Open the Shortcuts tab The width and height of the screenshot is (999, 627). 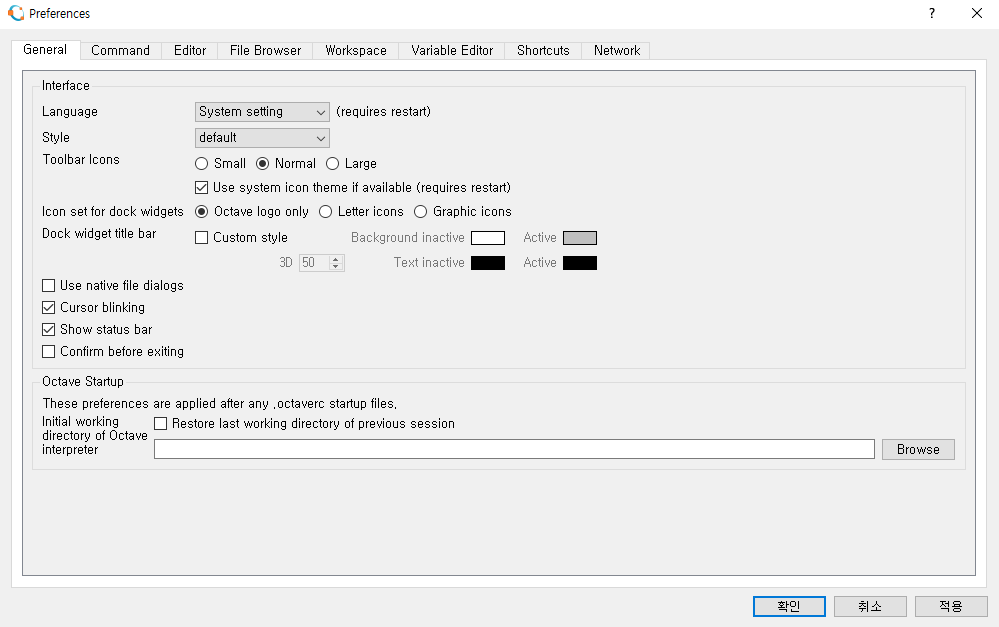(x=543, y=50)
